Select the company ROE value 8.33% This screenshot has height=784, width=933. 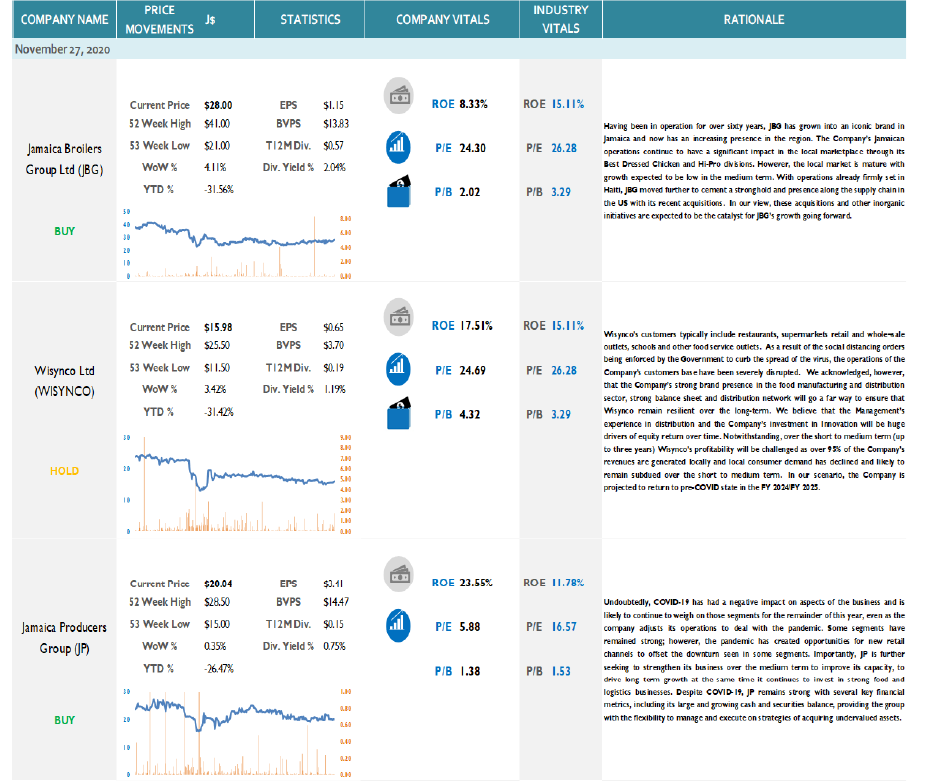tap(473, 104)
